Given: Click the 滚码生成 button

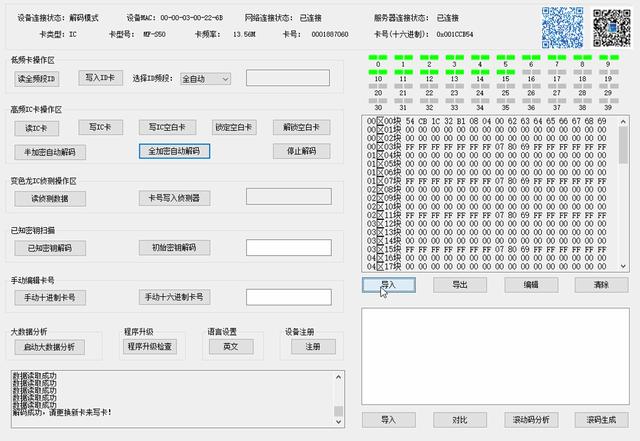Looking at the screenshot, I should (602, 420).
